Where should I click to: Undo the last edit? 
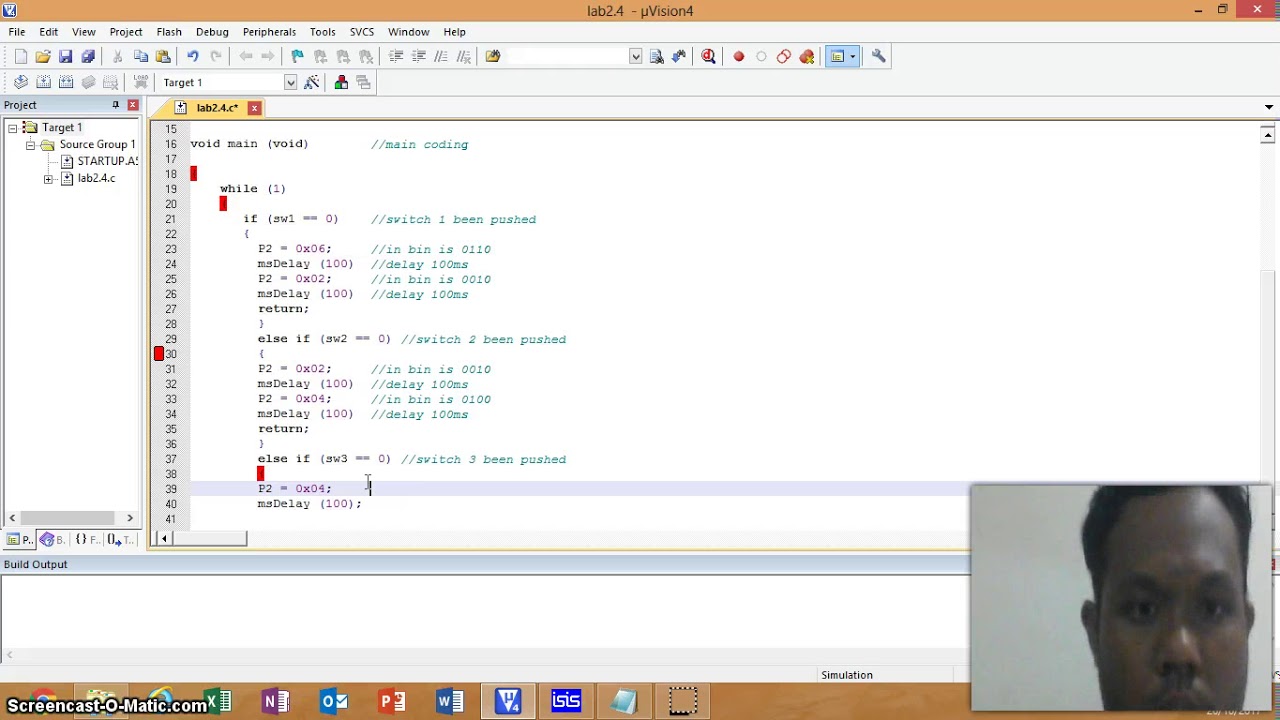(x=192, y=57)
